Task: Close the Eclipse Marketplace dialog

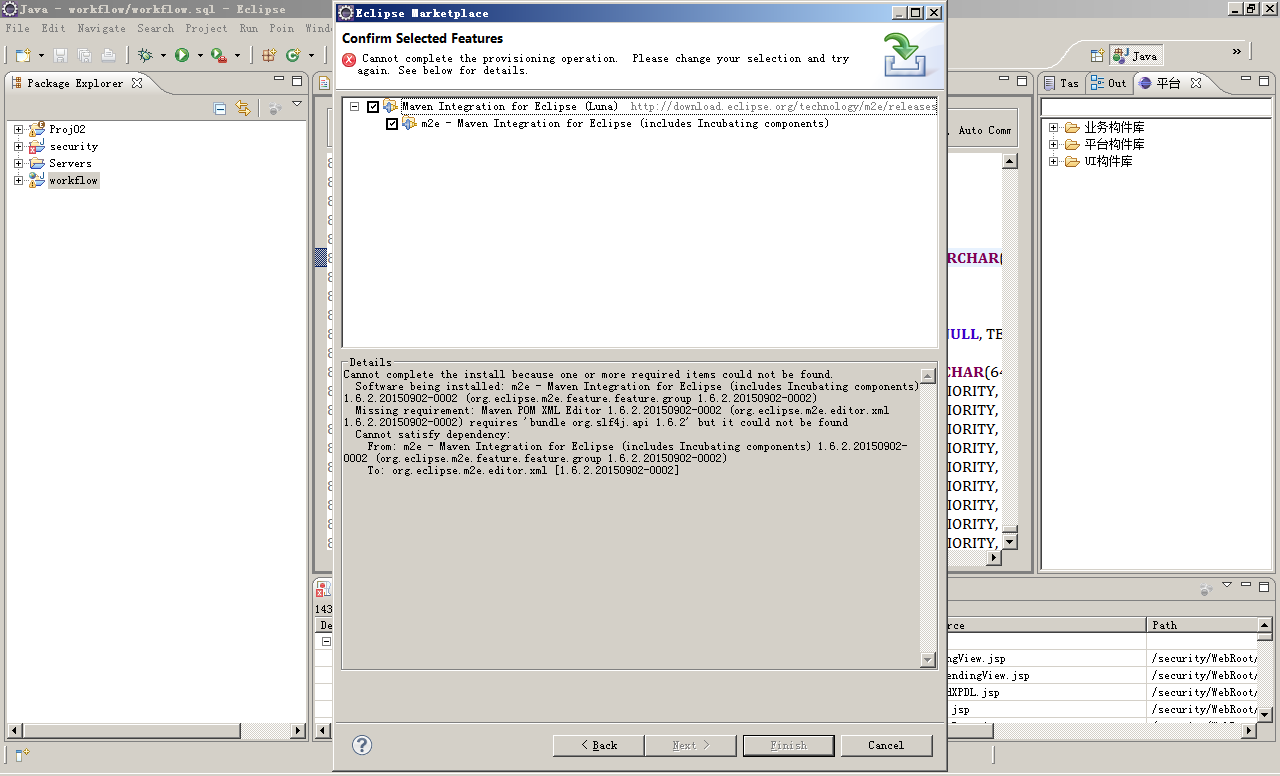Action: point(934,13)
